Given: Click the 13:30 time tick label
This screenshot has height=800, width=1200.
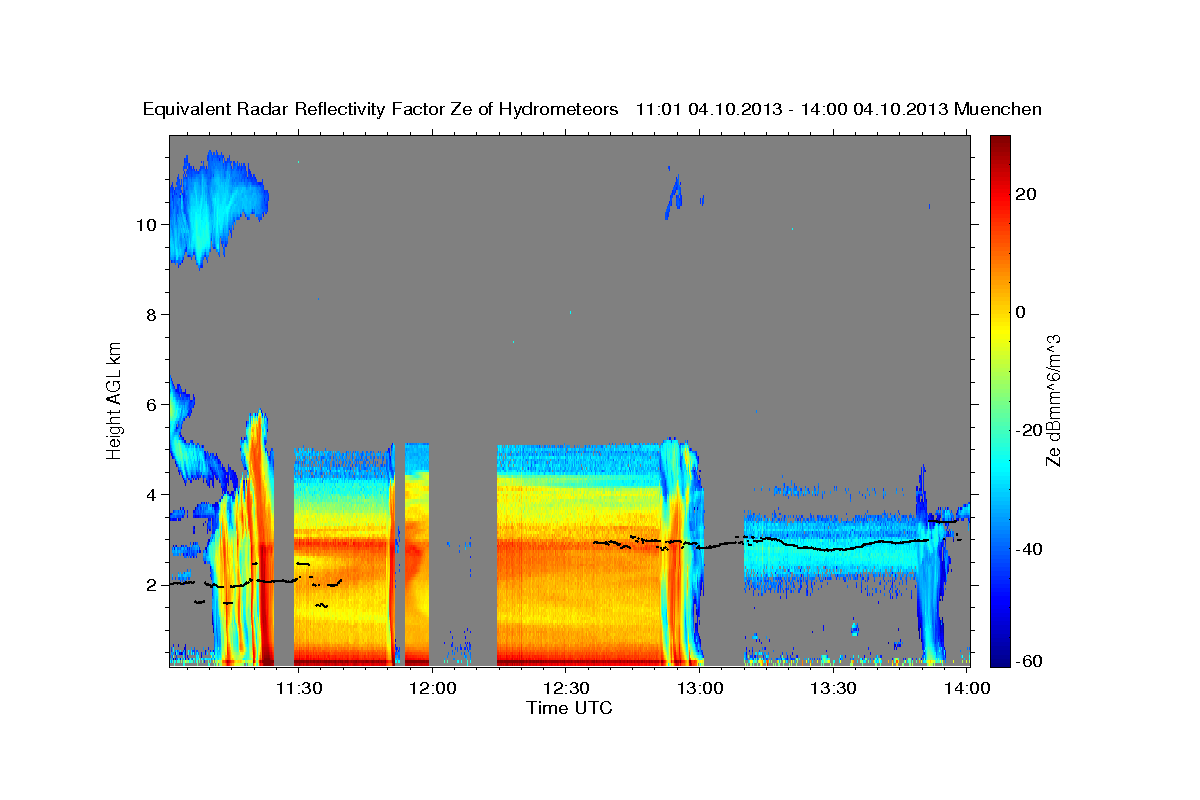Looking at the screenshot, I should tap(833, 689).
